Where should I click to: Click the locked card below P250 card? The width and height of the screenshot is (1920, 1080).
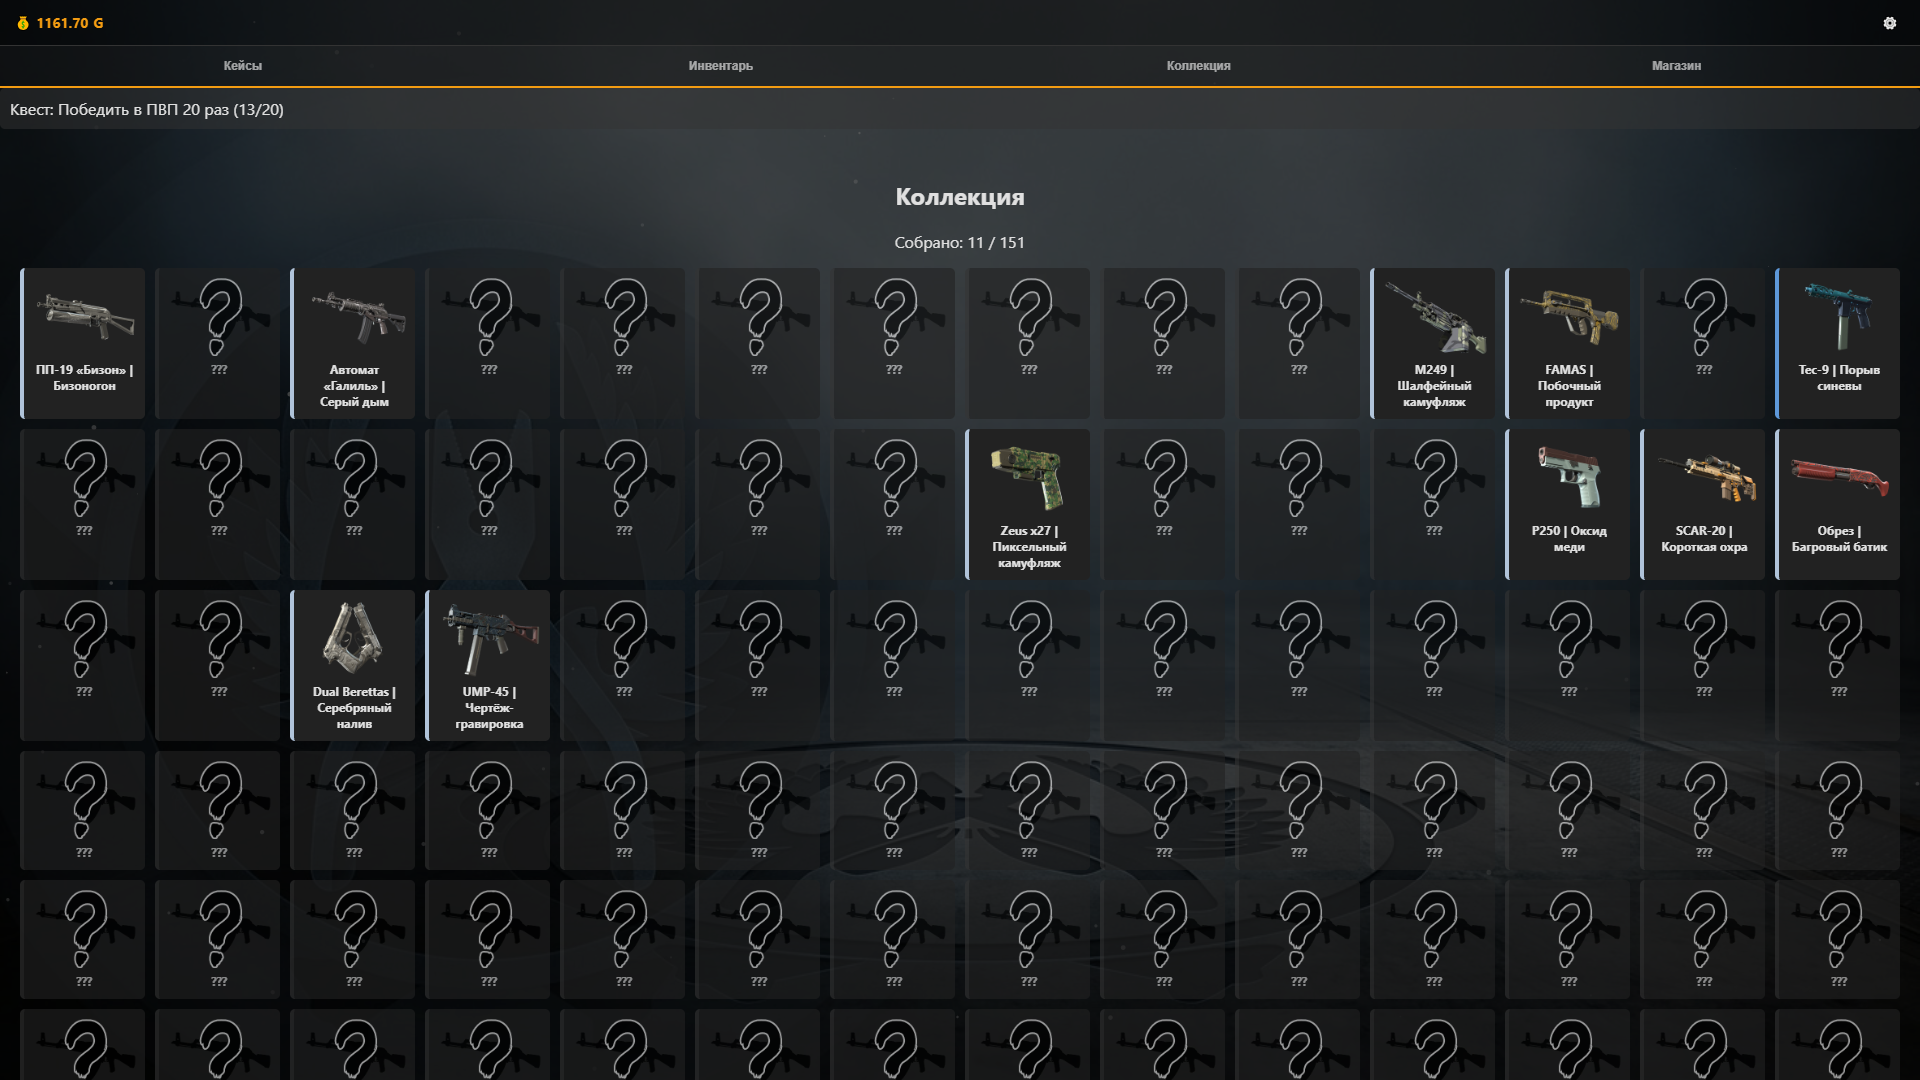point(1568,665)
